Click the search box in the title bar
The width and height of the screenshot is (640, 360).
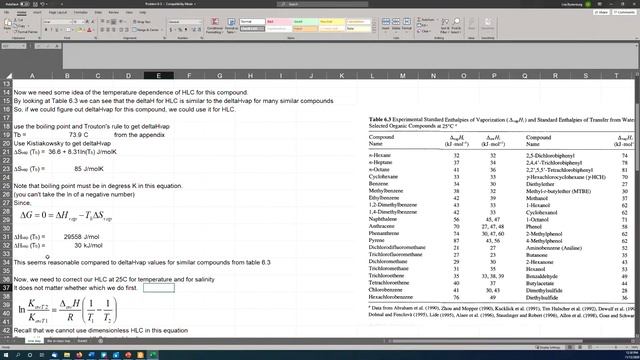click(x=322, y=4)
